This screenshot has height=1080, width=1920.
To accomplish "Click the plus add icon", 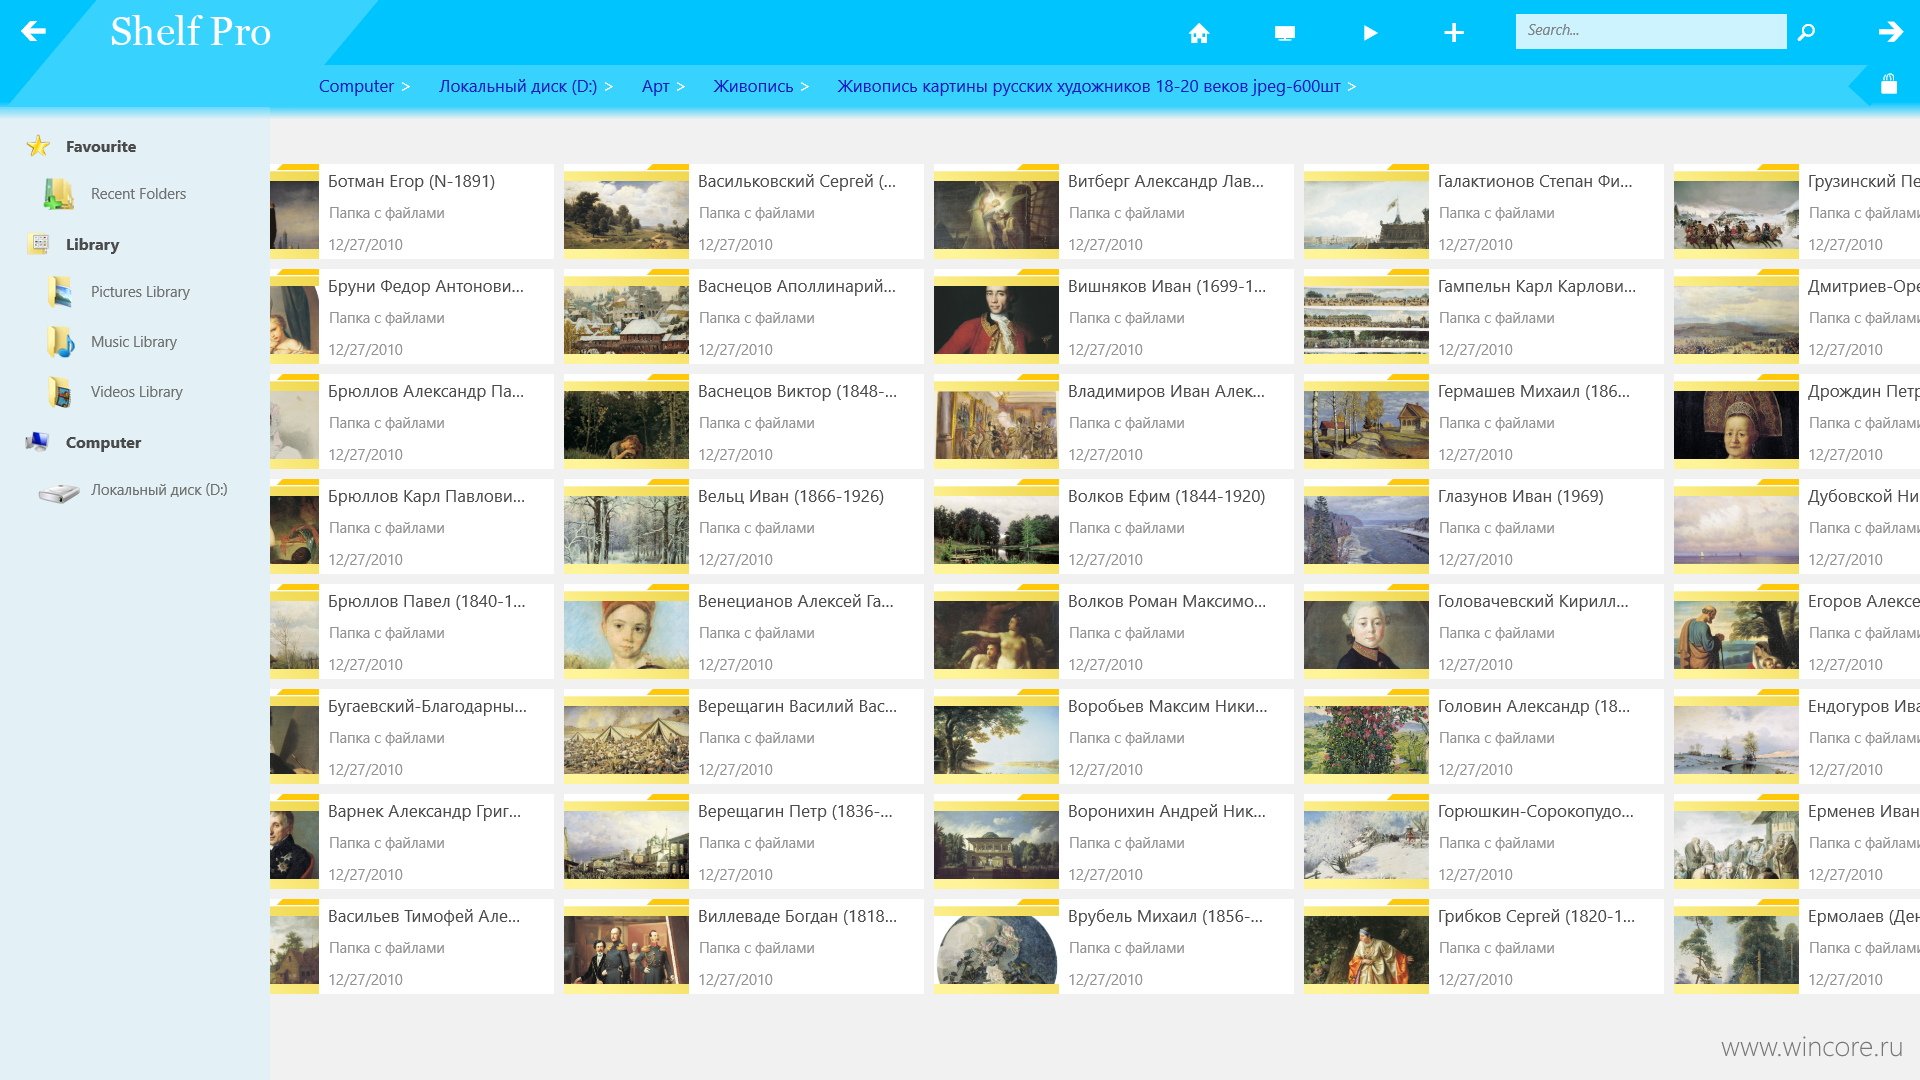I will coord(1454,33).
